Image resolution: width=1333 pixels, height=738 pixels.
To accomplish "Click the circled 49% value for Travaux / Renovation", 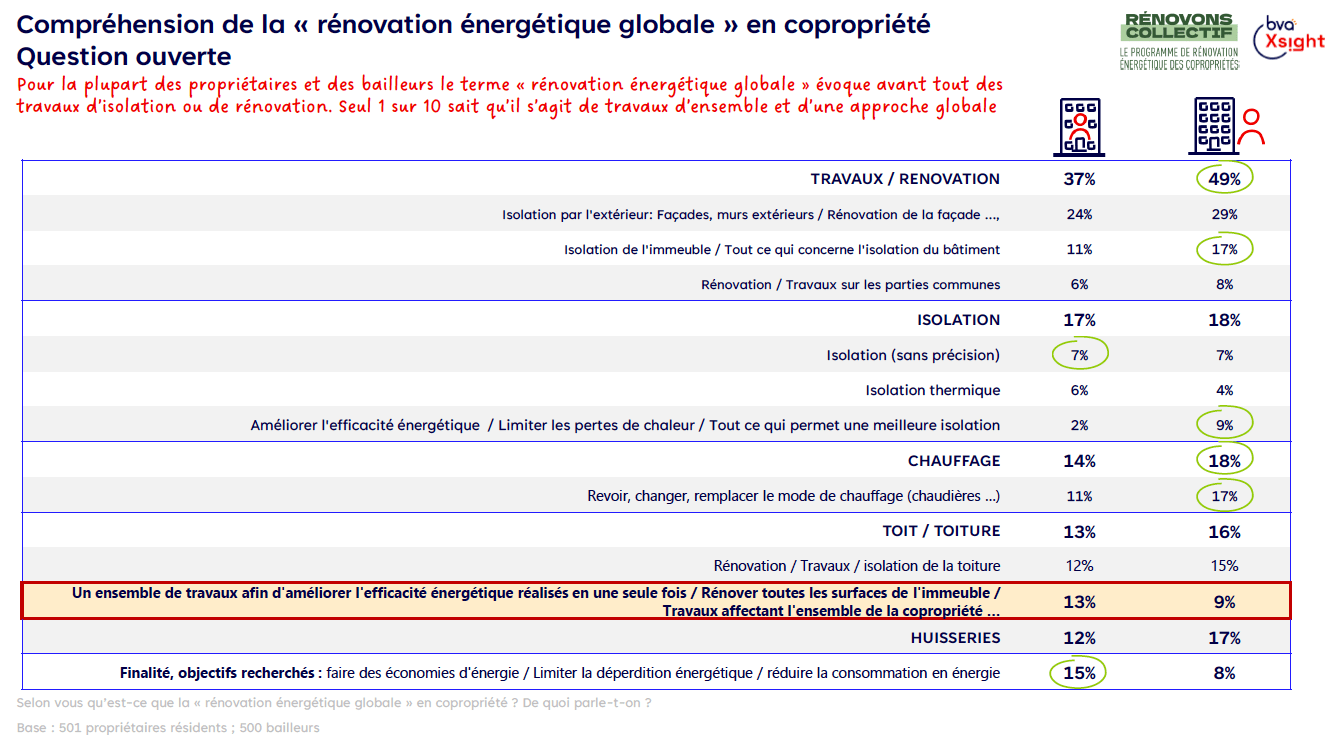I will pyautogui.click(x=1225, y=179).
